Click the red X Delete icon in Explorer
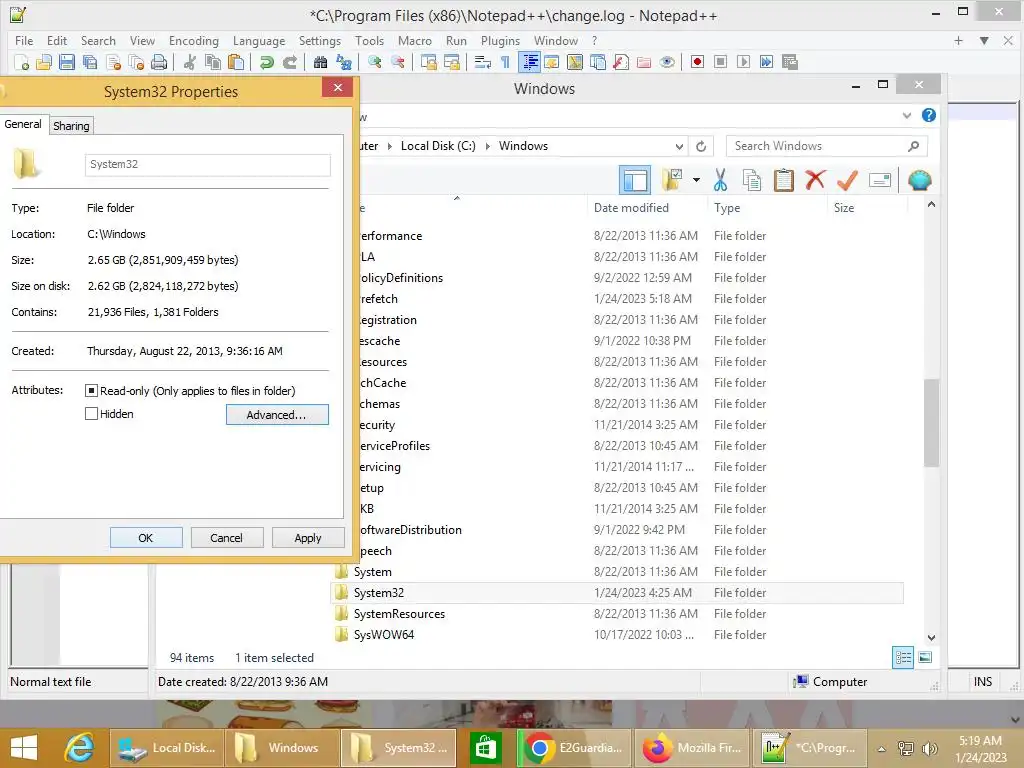 (x=815, y=180)
